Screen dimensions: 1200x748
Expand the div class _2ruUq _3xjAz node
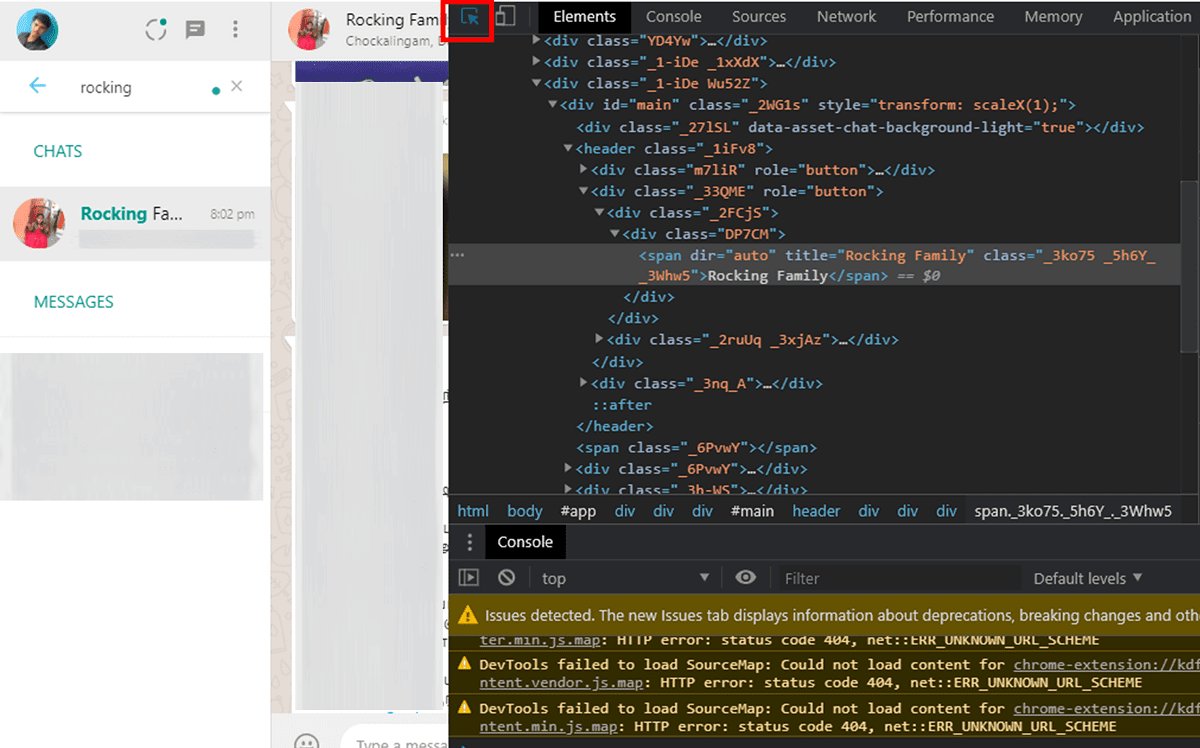[599, 340]
